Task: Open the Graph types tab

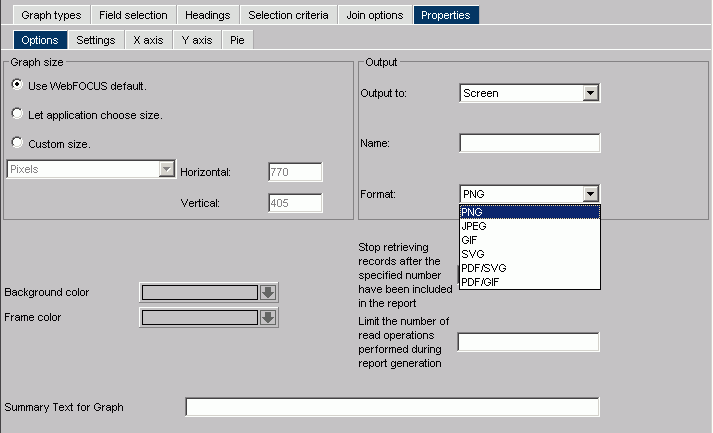Action: 51,15
